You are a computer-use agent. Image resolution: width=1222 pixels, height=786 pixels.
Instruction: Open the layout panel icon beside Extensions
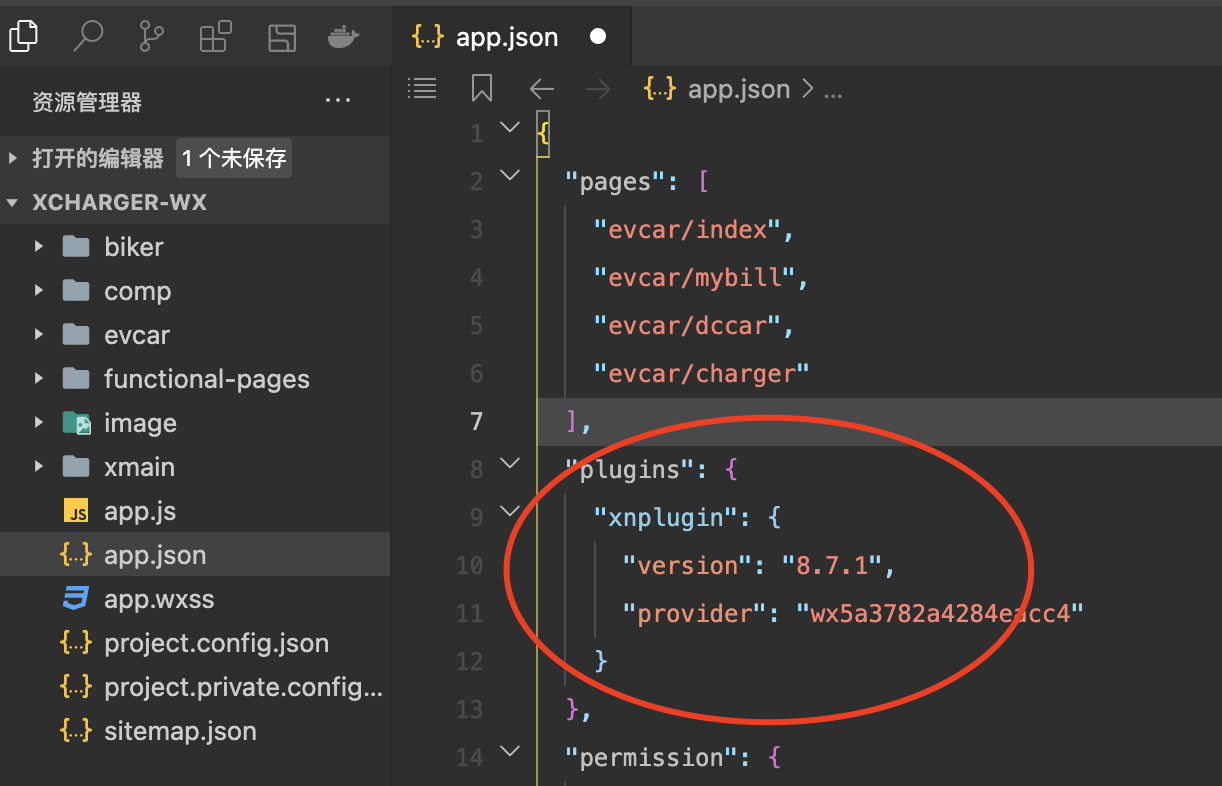[282, 38]
